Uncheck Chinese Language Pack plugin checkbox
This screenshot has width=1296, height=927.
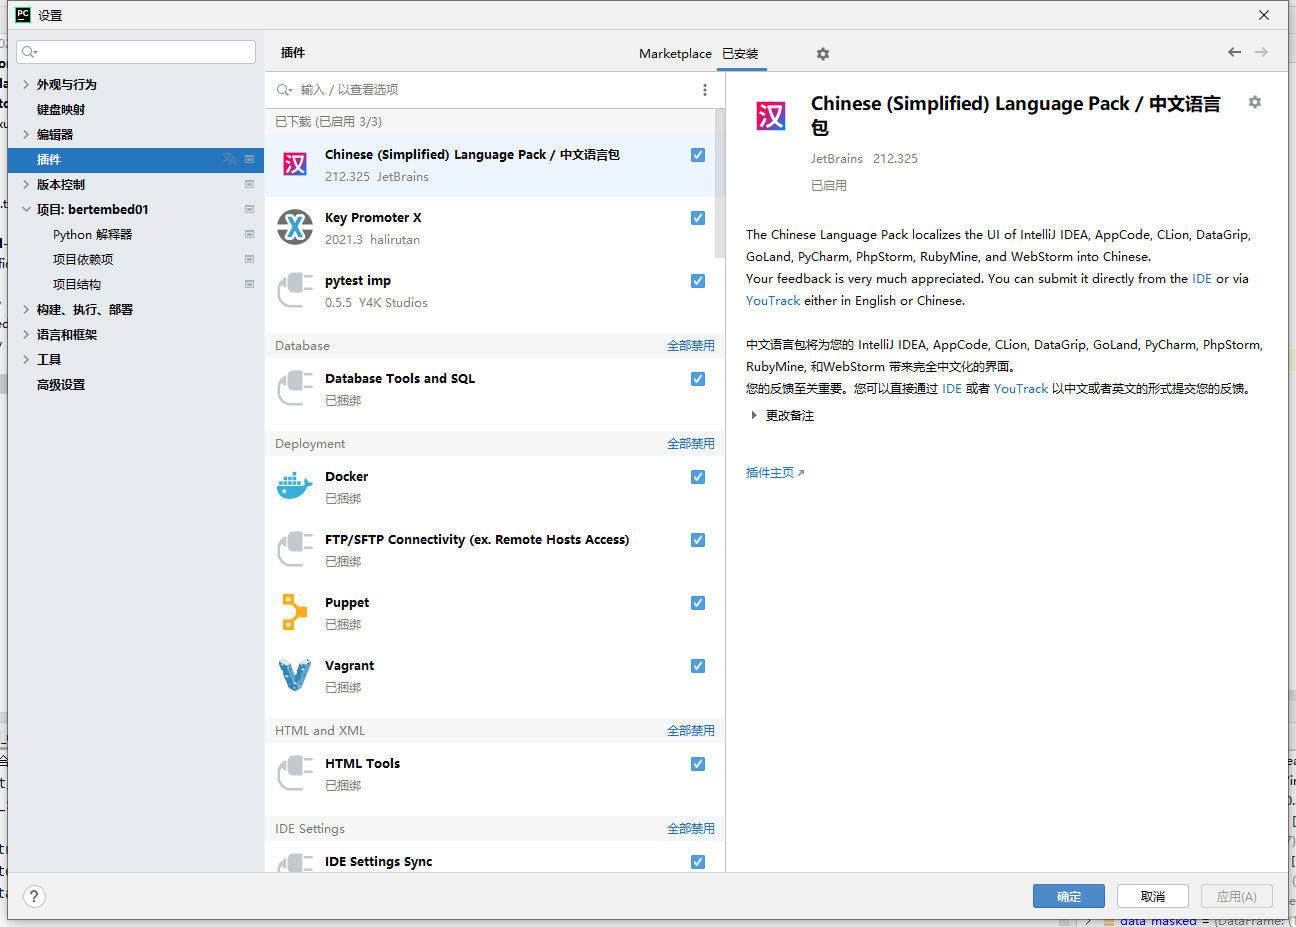point(698,155)
